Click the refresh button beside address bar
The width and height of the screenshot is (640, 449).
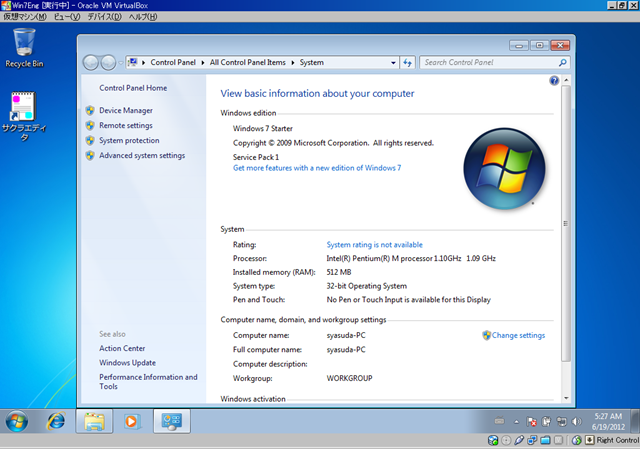coord(407,62)
